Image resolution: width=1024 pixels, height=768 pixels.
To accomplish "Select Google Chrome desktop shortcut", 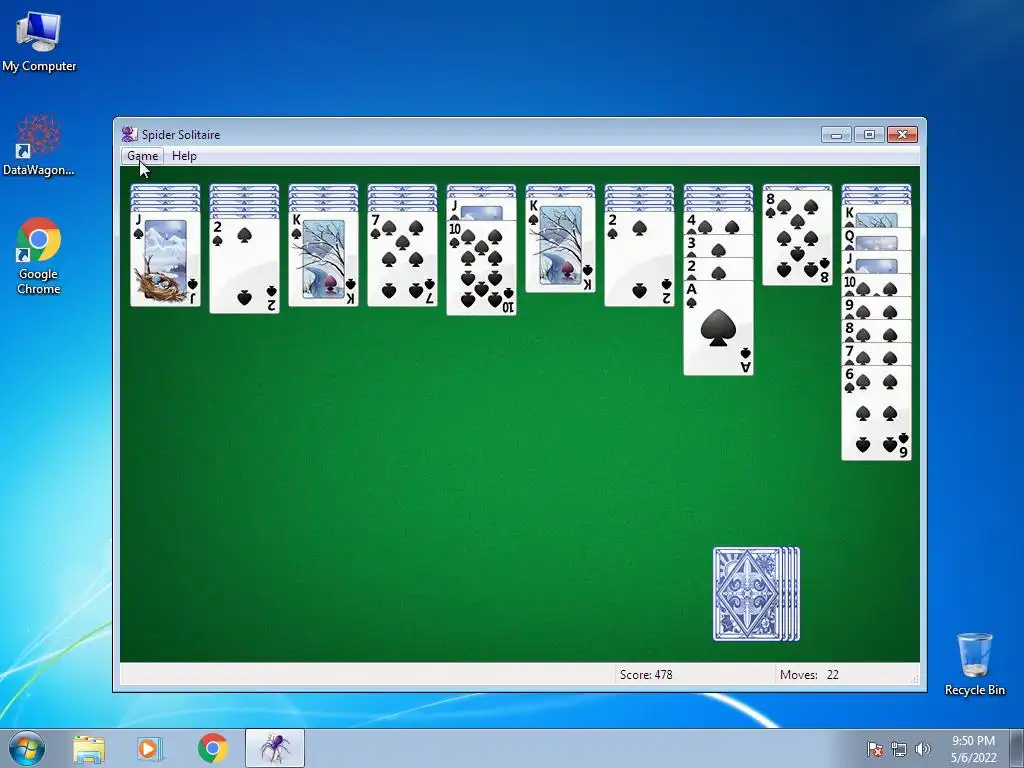I will tap(39, 257).
